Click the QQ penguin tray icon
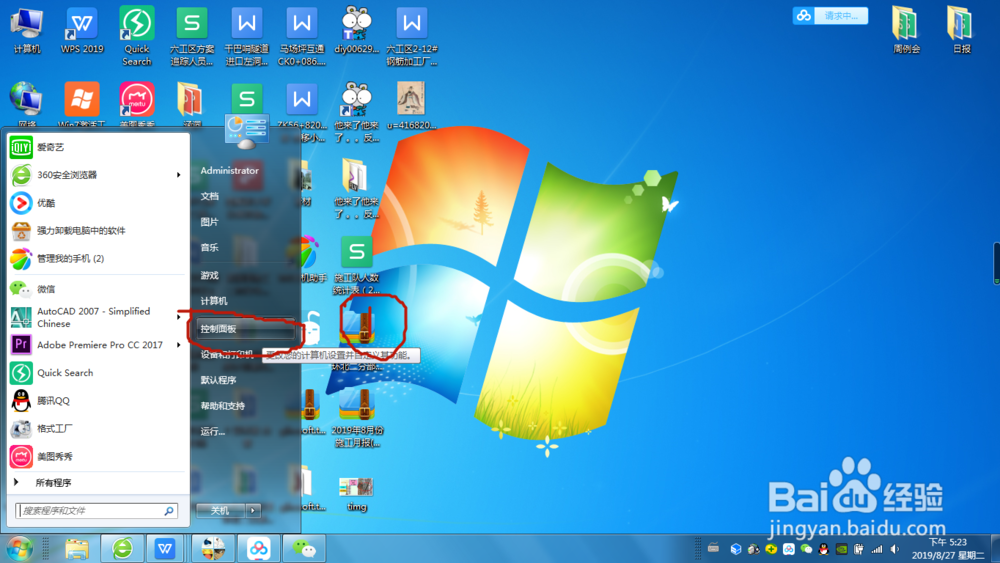This screenshot has width=1000, height=563. (823, 549)
